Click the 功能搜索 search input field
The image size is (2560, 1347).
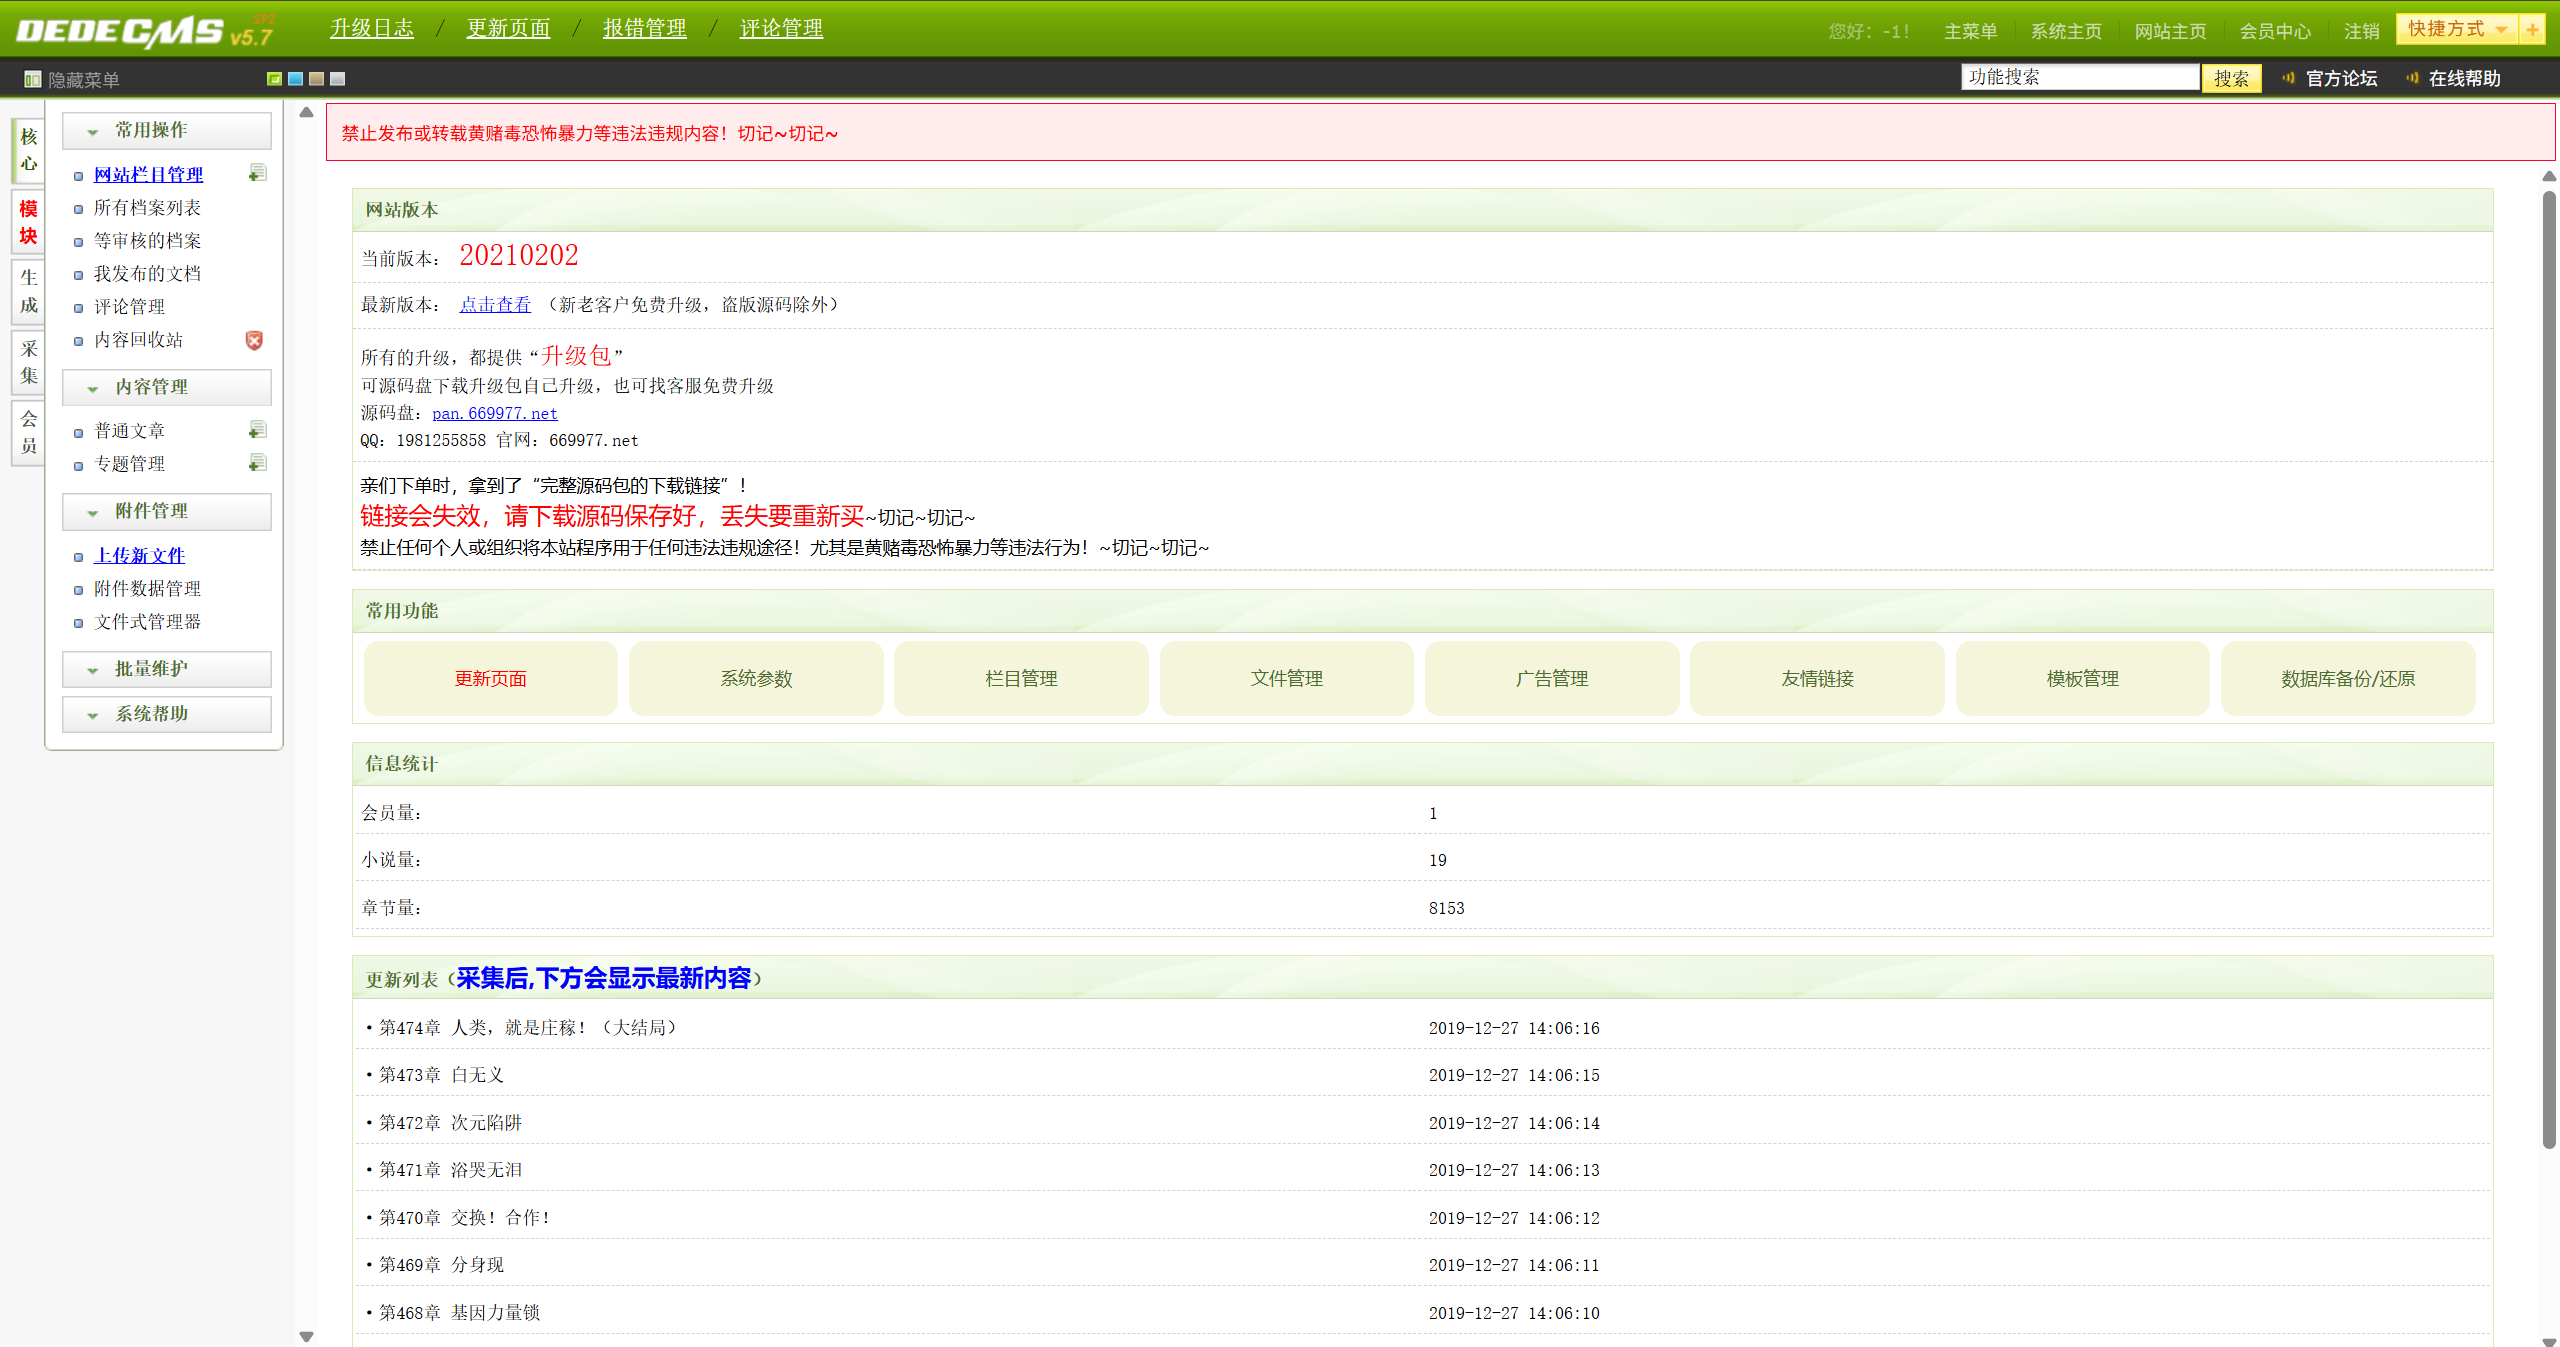[2078, 78]
